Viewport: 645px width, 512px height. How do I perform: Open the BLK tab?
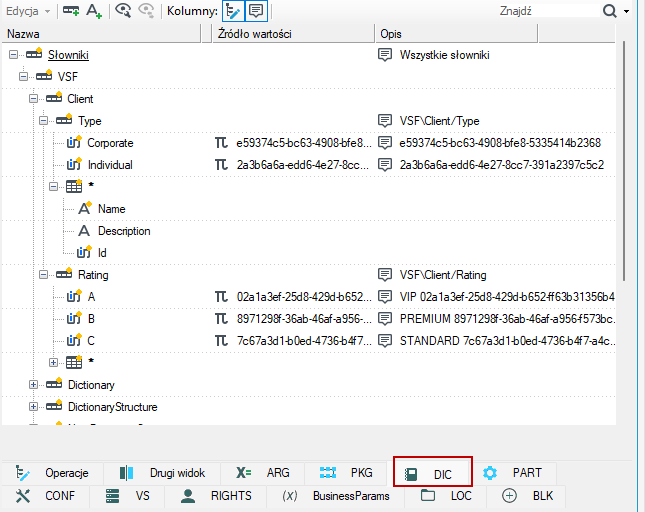[x=527, y=496]
